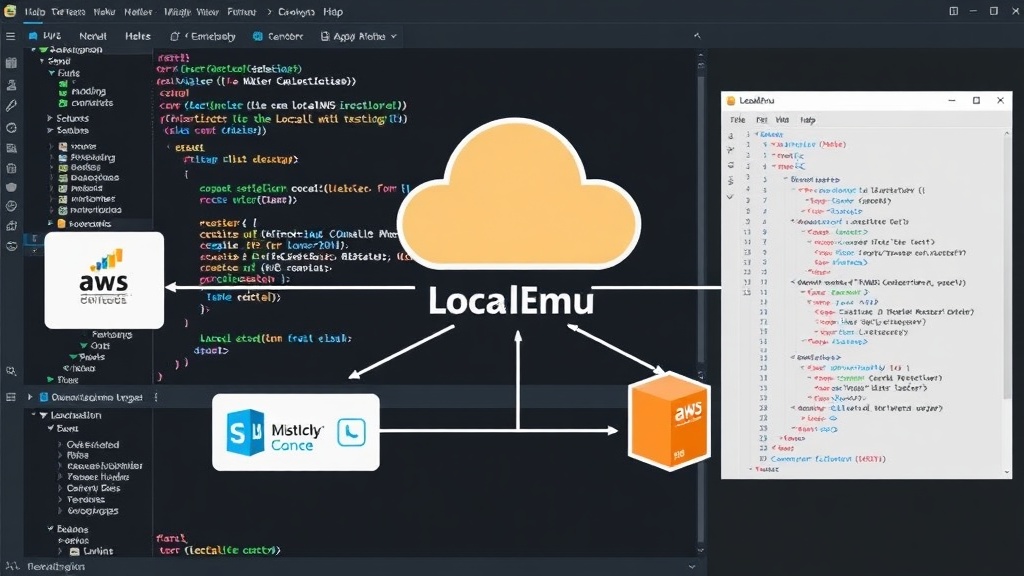This screenshot has height=576, width=1024.
Task: Click the status bar icon before 'Rereatingion'
Action: (12, 566)
